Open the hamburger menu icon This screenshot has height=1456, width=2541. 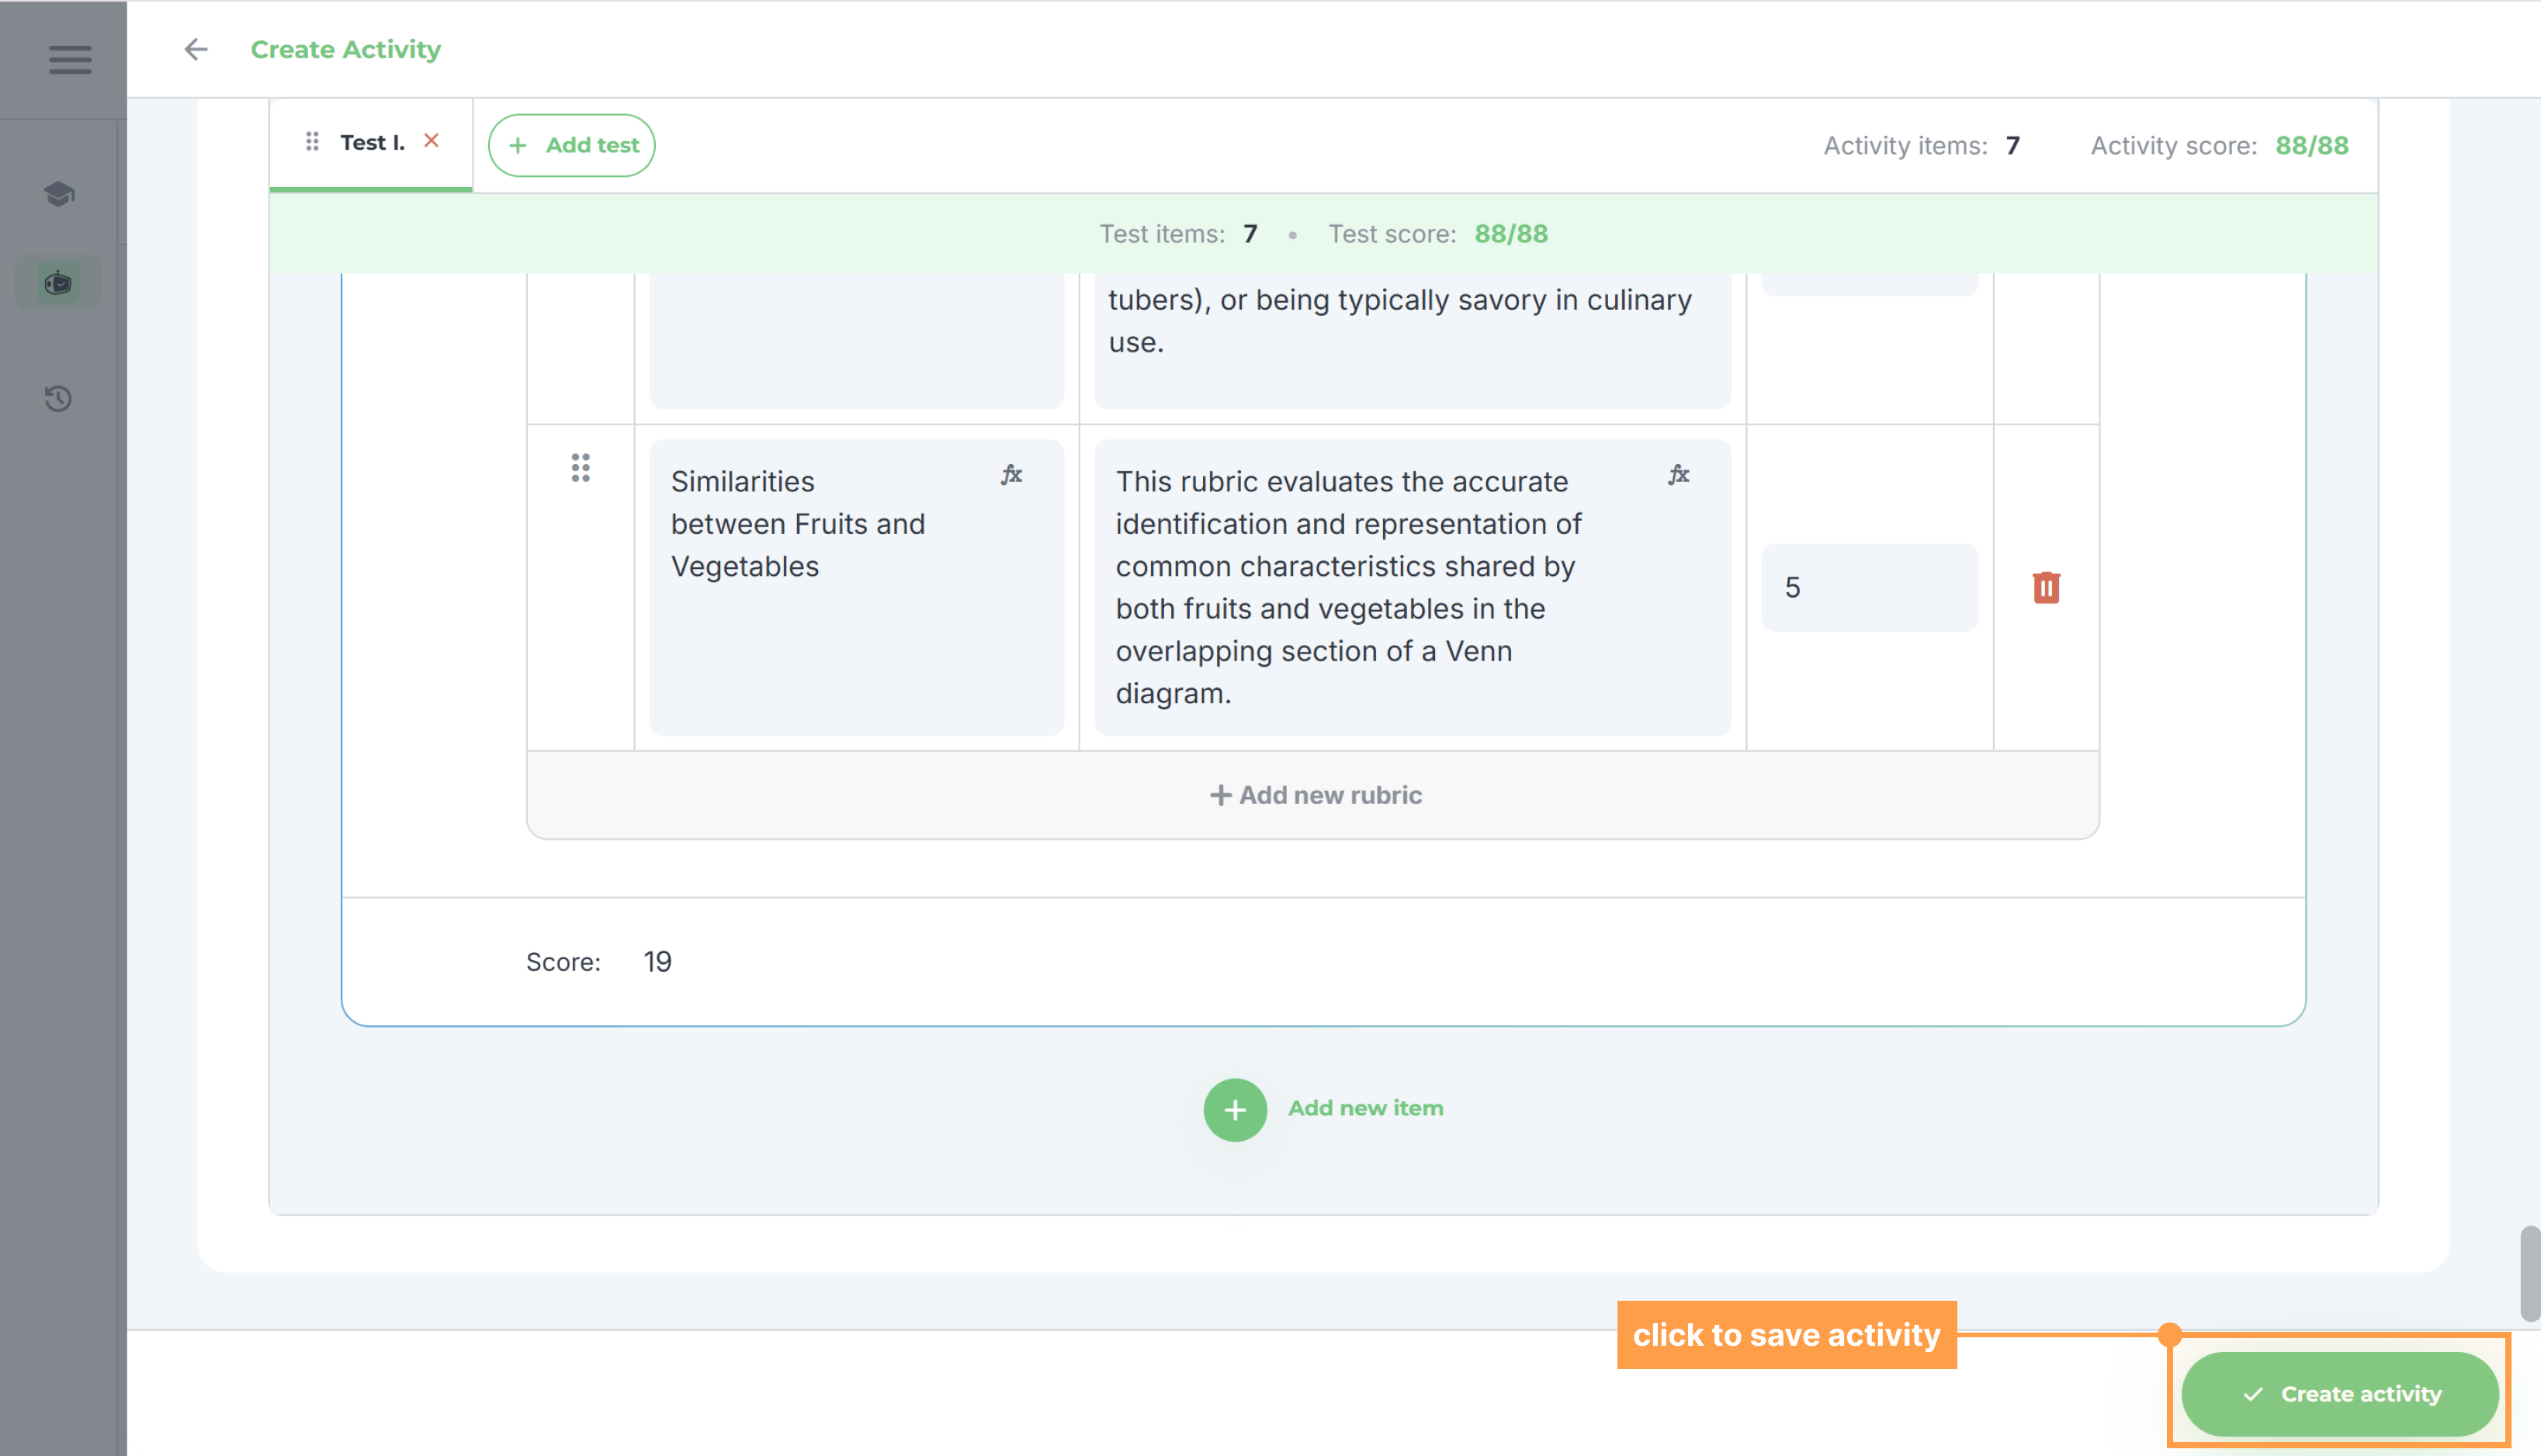pos(70,58)
